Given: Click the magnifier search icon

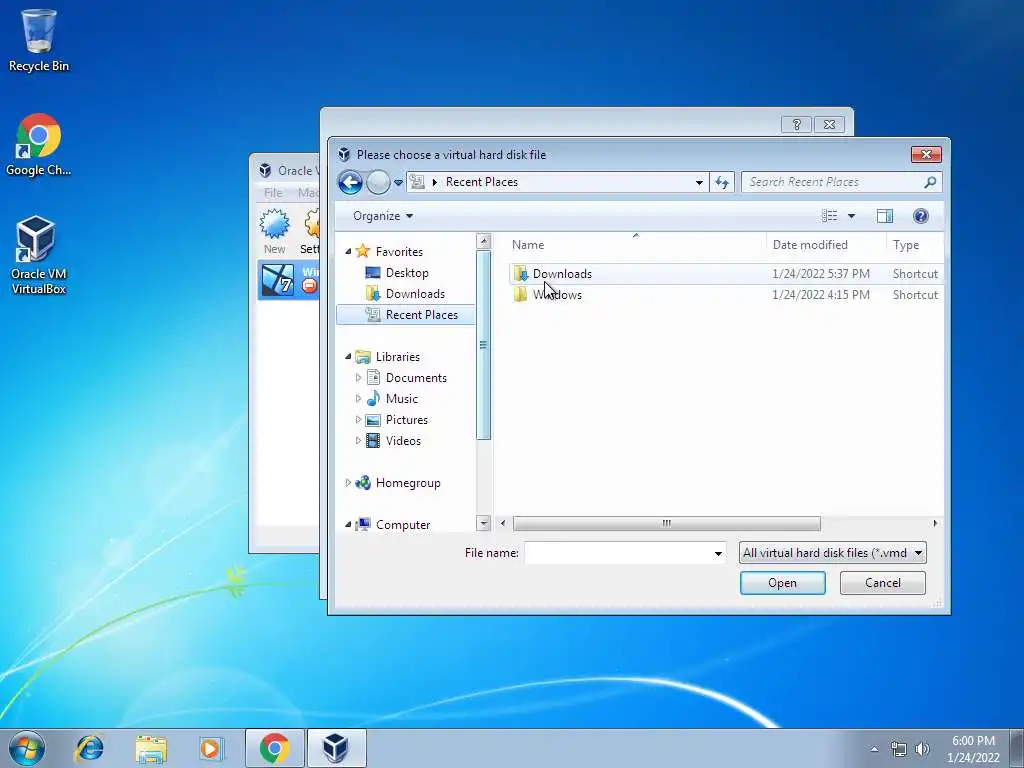Looking at the screenshot, I should 930,182.
